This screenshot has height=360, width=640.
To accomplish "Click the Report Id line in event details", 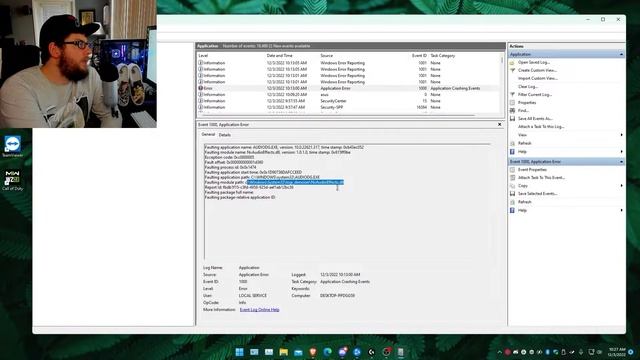I will point(249,187).
